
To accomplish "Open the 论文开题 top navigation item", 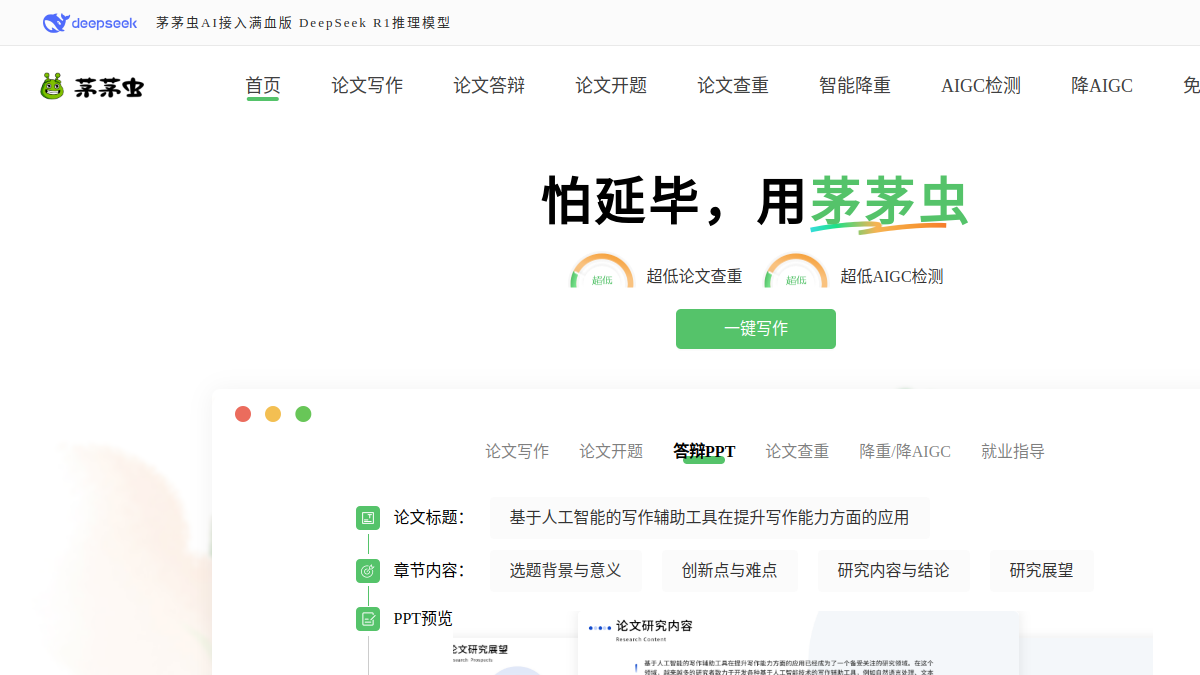I will coord(611,86).
